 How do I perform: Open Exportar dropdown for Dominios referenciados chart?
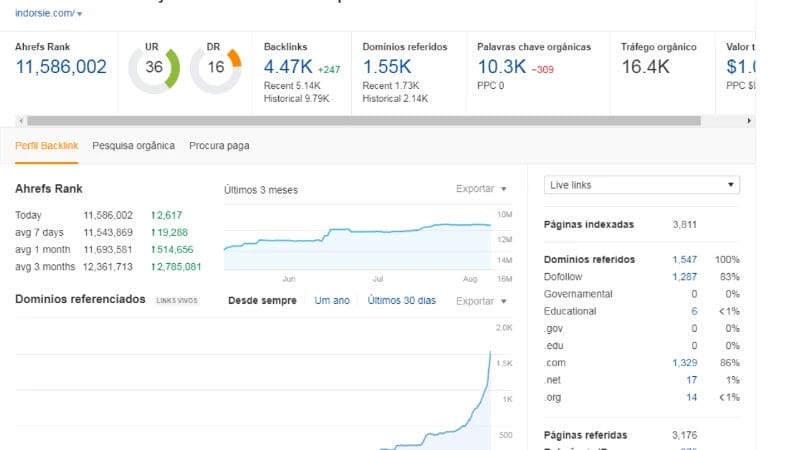tap(481, 301)
